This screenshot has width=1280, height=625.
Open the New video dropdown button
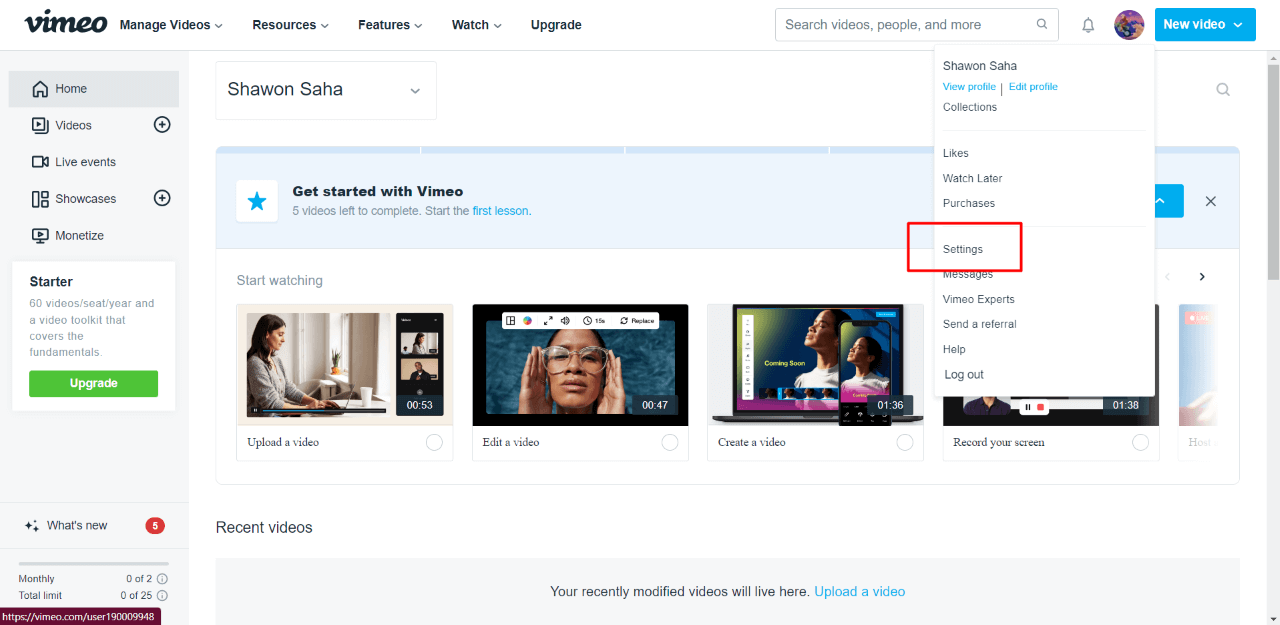tap(1205, 25)
